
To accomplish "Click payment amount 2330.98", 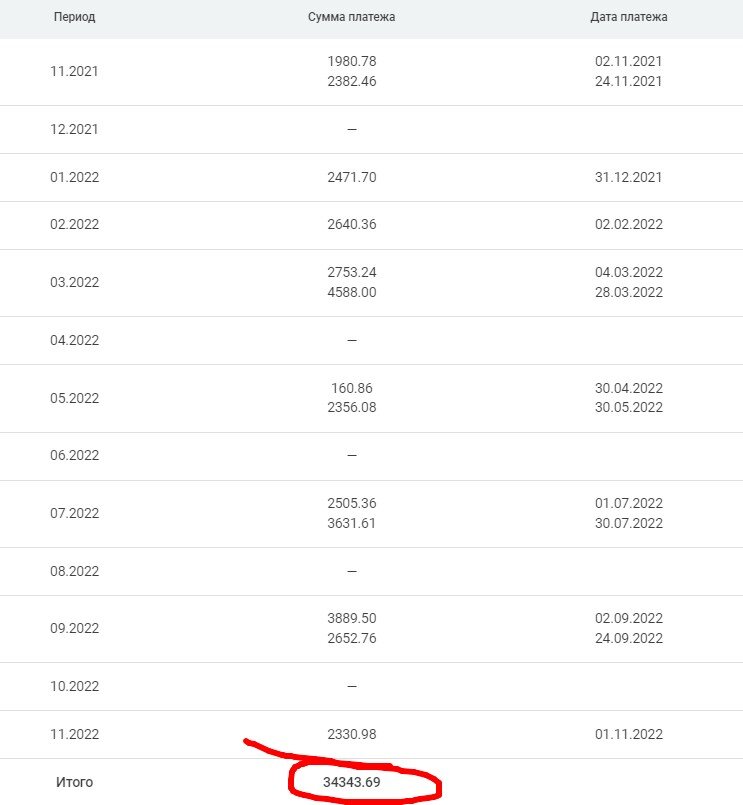I will coord(352,734).
